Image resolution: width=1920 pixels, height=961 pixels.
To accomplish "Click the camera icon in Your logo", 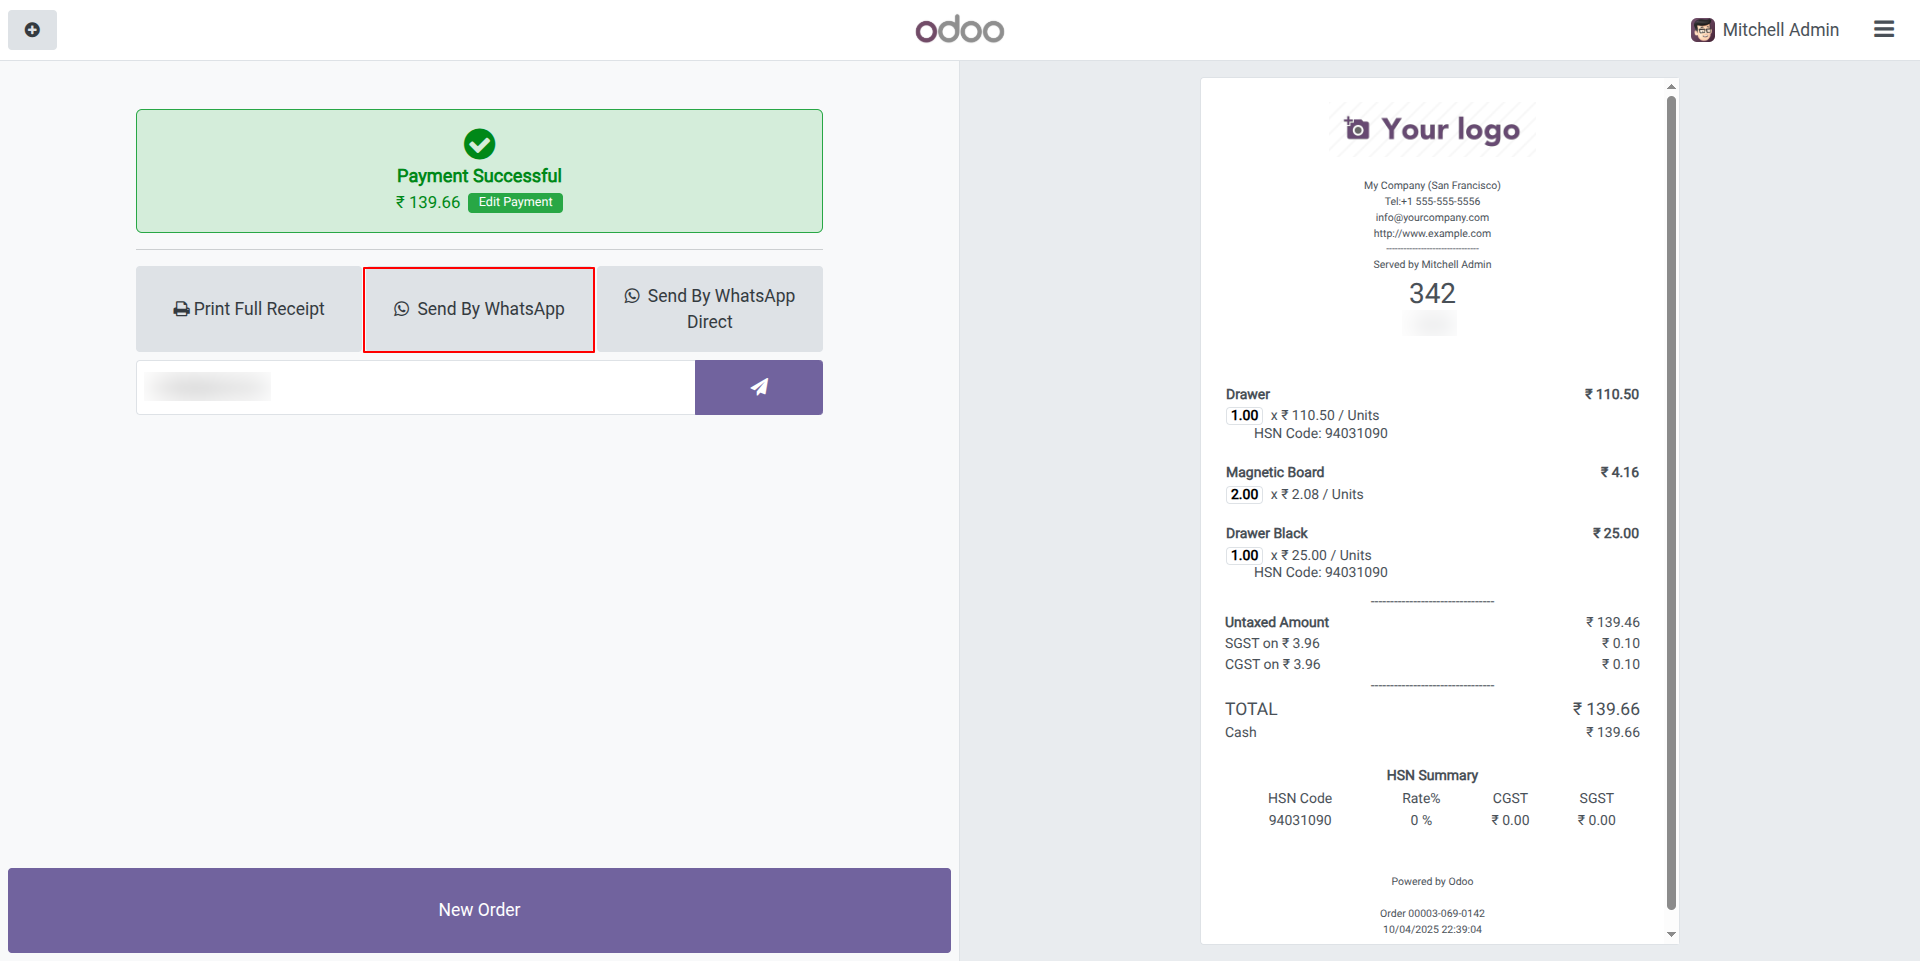I will pyautogui.click(x=1356, y=128).
